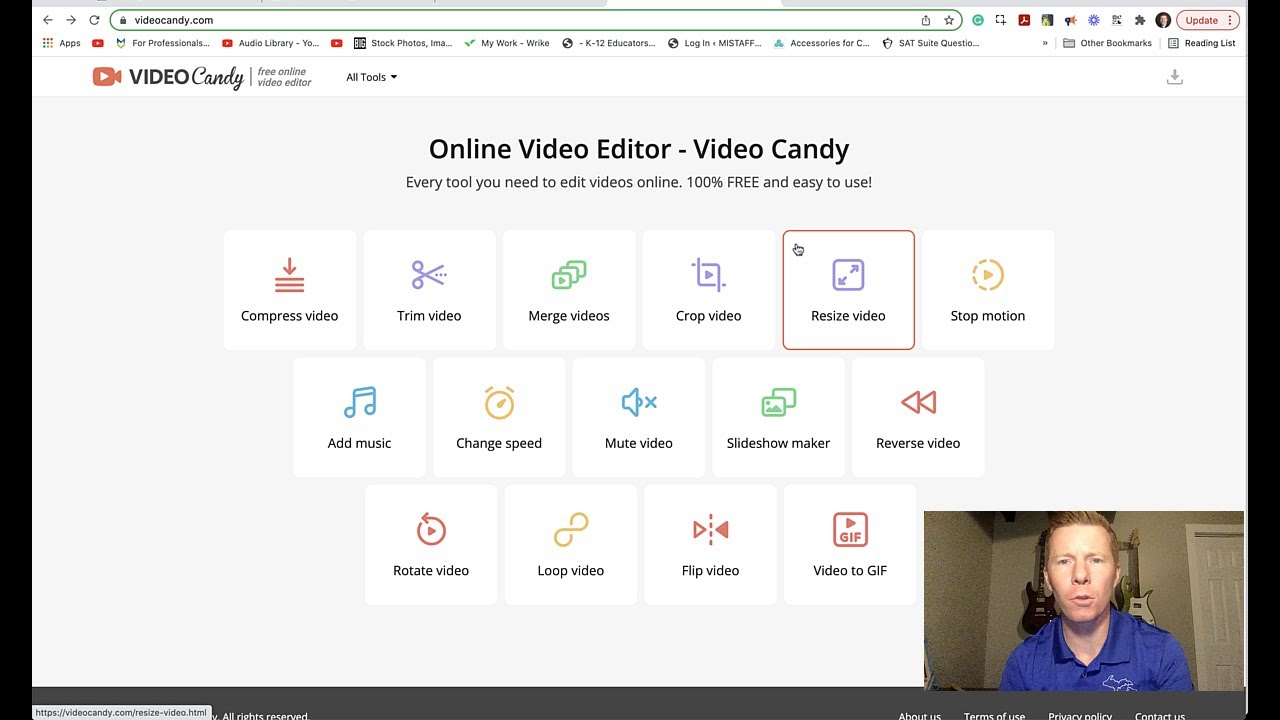Open the Trim video tool
Image resolution: width=1280 pixels, height=720 pixels.
pos(429,290)
